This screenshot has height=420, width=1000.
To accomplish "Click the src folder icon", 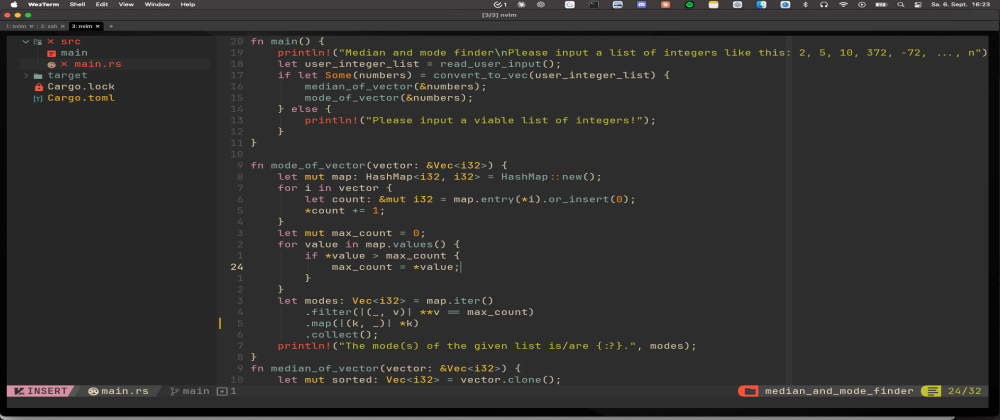I will [38, 41].
